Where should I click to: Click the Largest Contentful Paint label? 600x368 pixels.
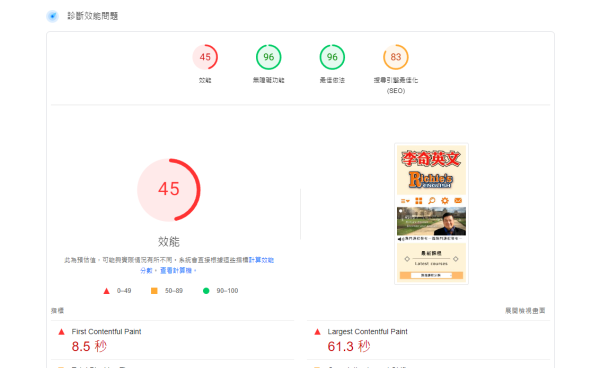[367, 332]
